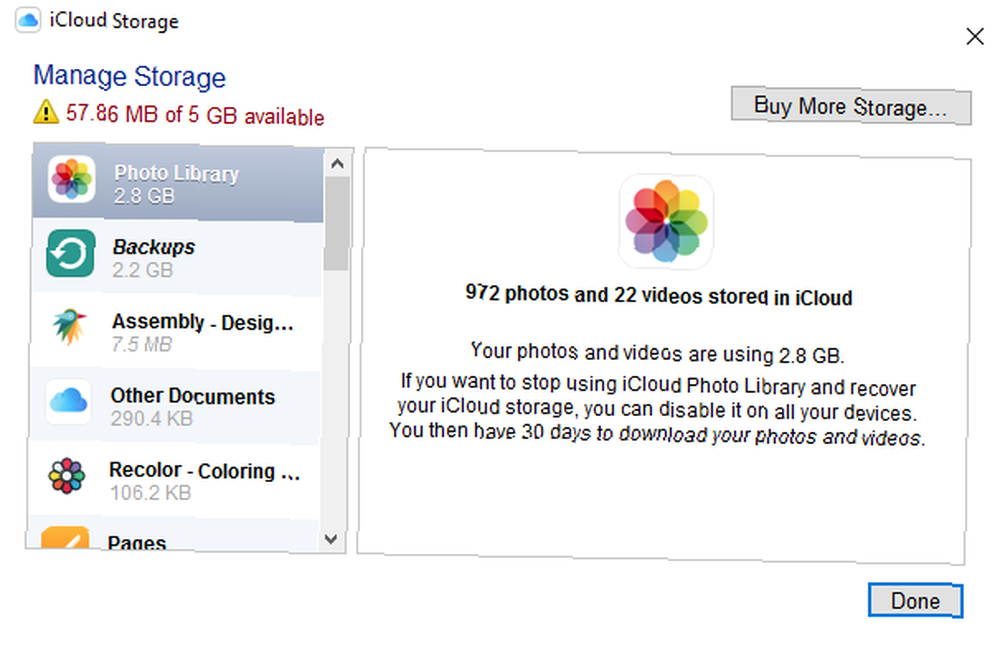The width and height of the screenshot is (1000, 645).
Task: Close the iCloud Storage window
Action: coord(974,36)
